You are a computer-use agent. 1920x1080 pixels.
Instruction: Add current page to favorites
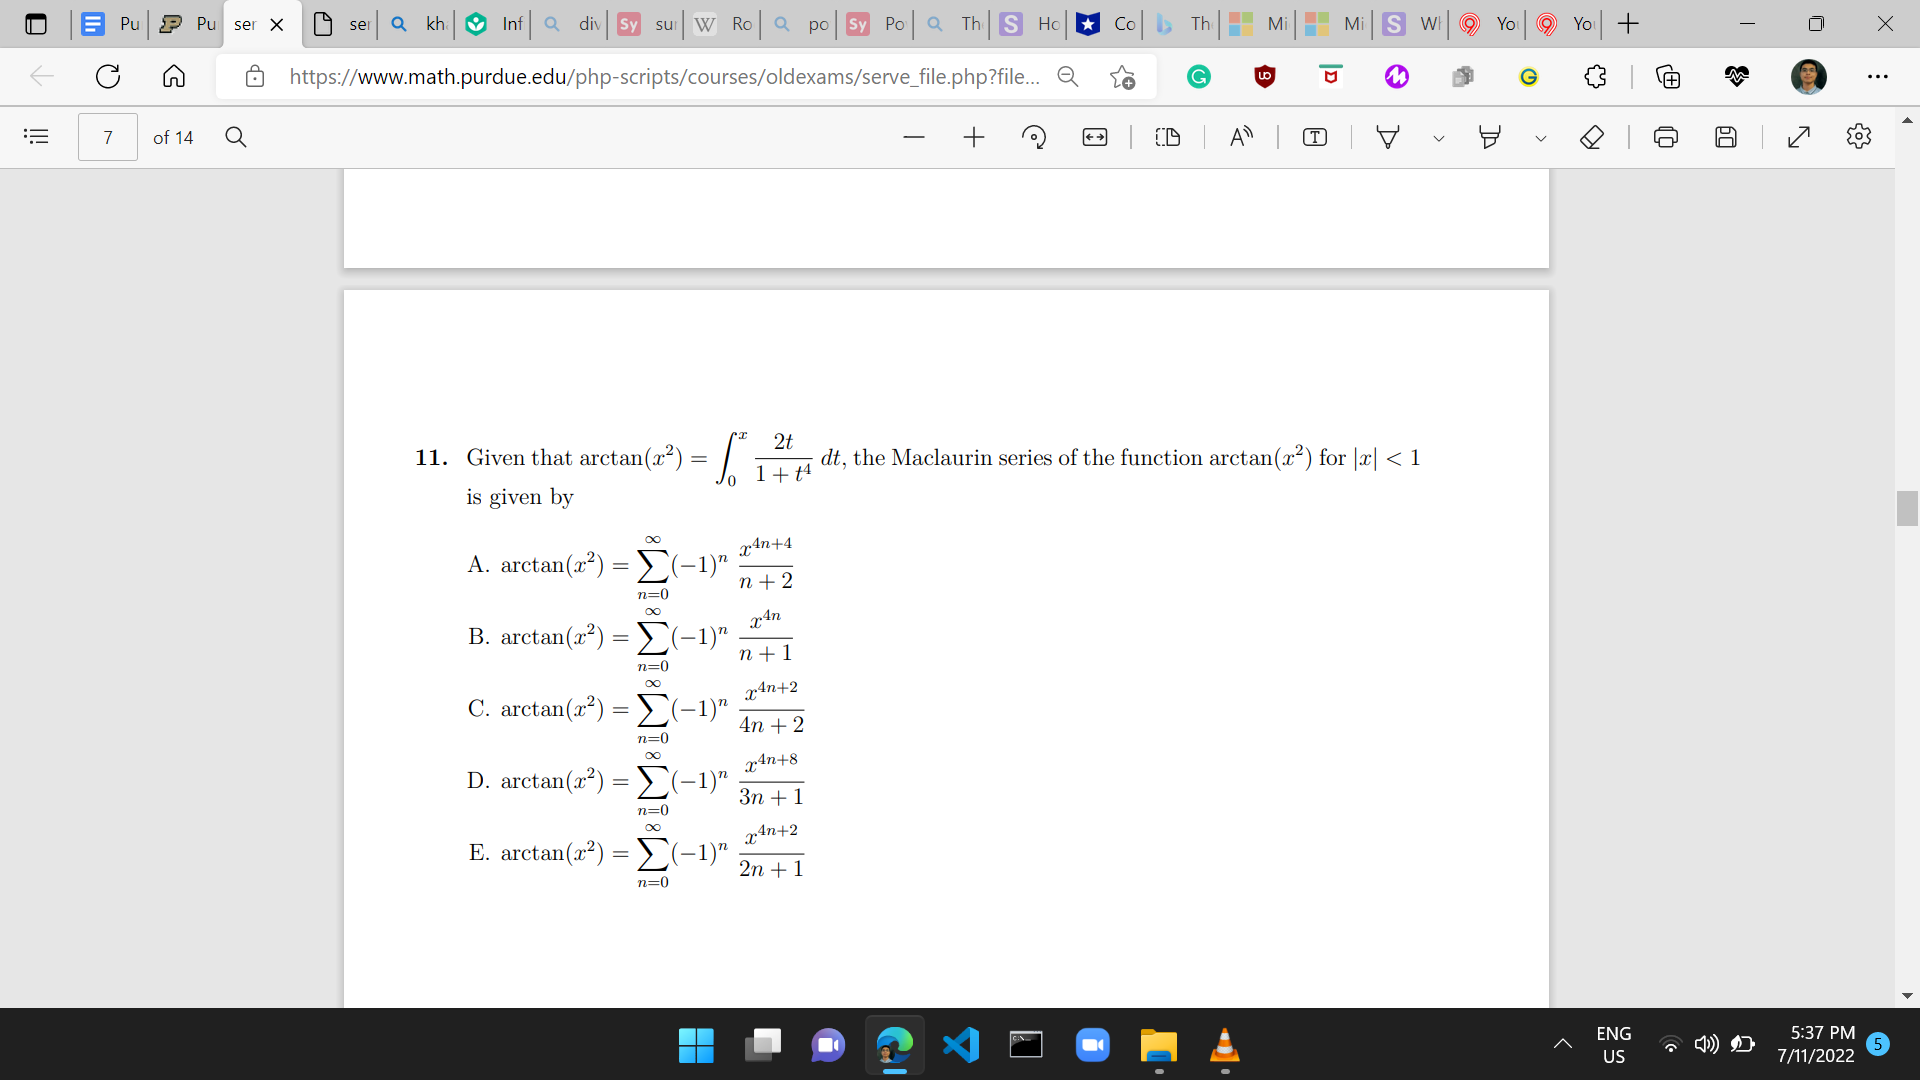[1123, 76]
